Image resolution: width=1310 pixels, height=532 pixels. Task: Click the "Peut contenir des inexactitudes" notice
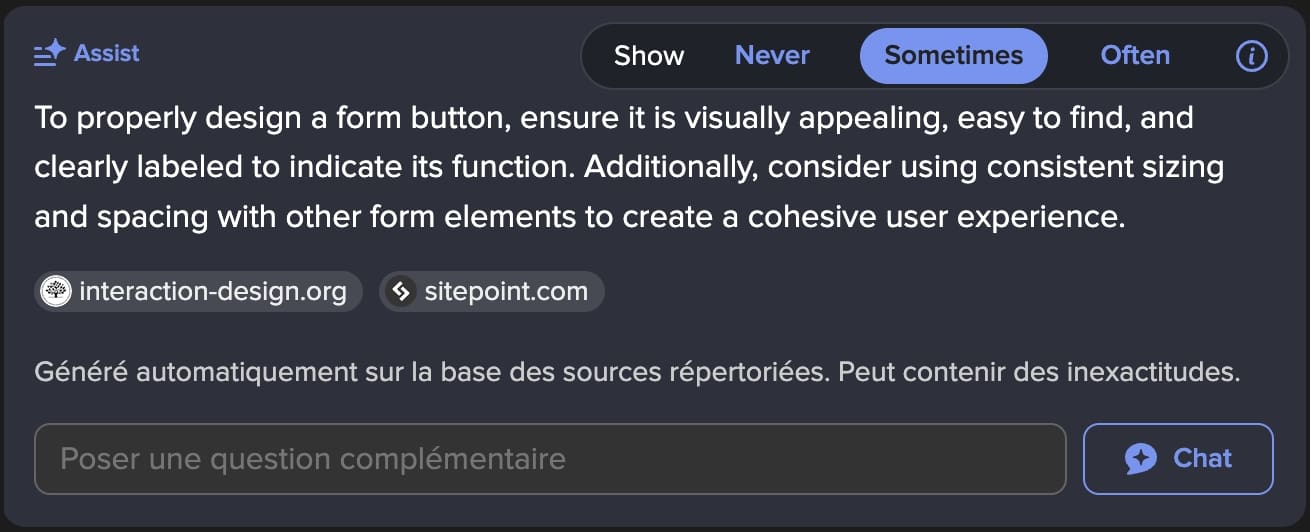point(1039,373)
